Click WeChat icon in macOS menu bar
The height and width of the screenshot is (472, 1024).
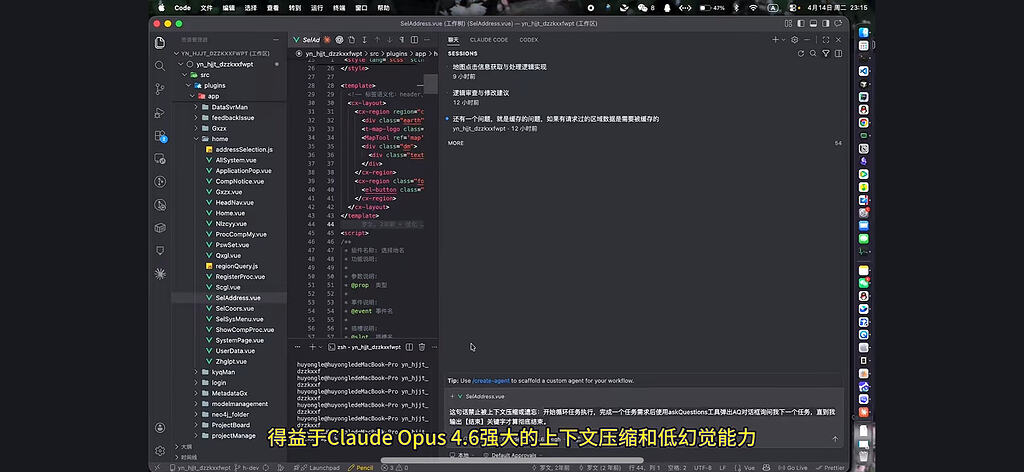pyautogui.click(x=643, y=8)
